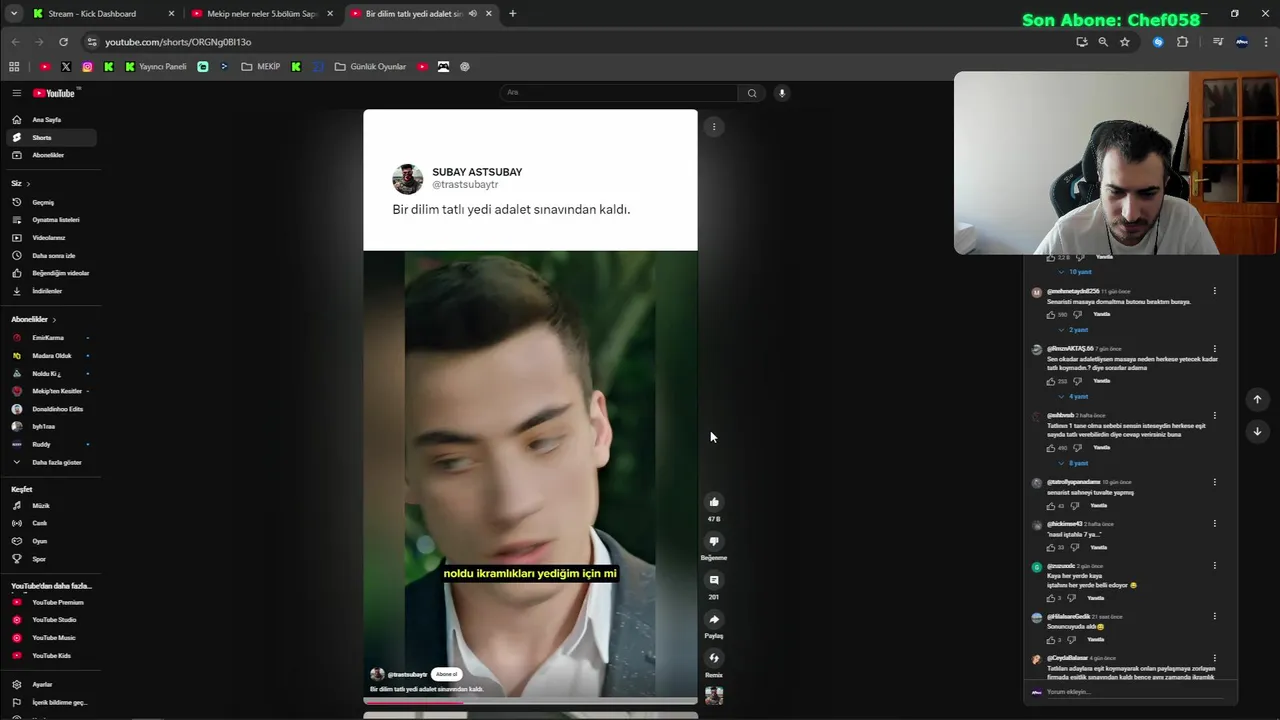
Task: Open options menu for @hickimse43 comment
Action: (x=1215, y=524)
